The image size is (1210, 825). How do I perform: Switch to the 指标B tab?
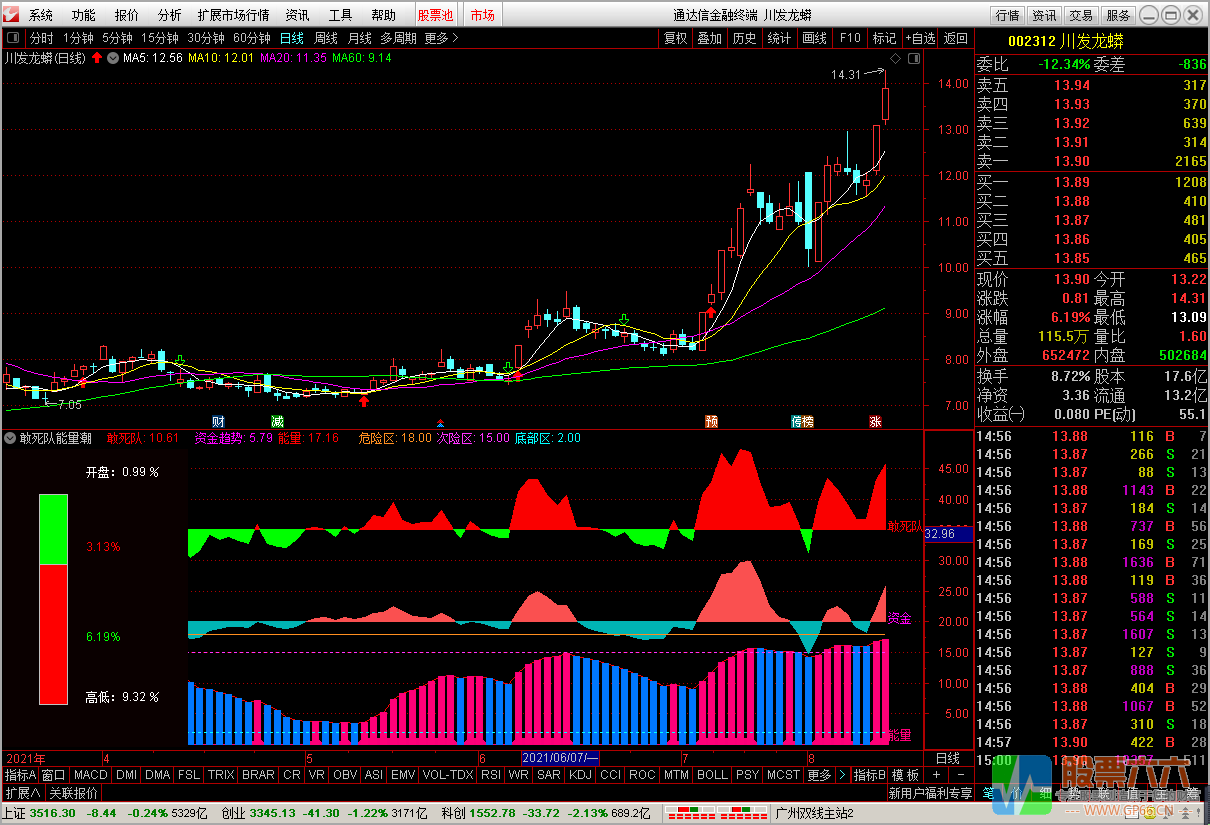coord(869,775)
